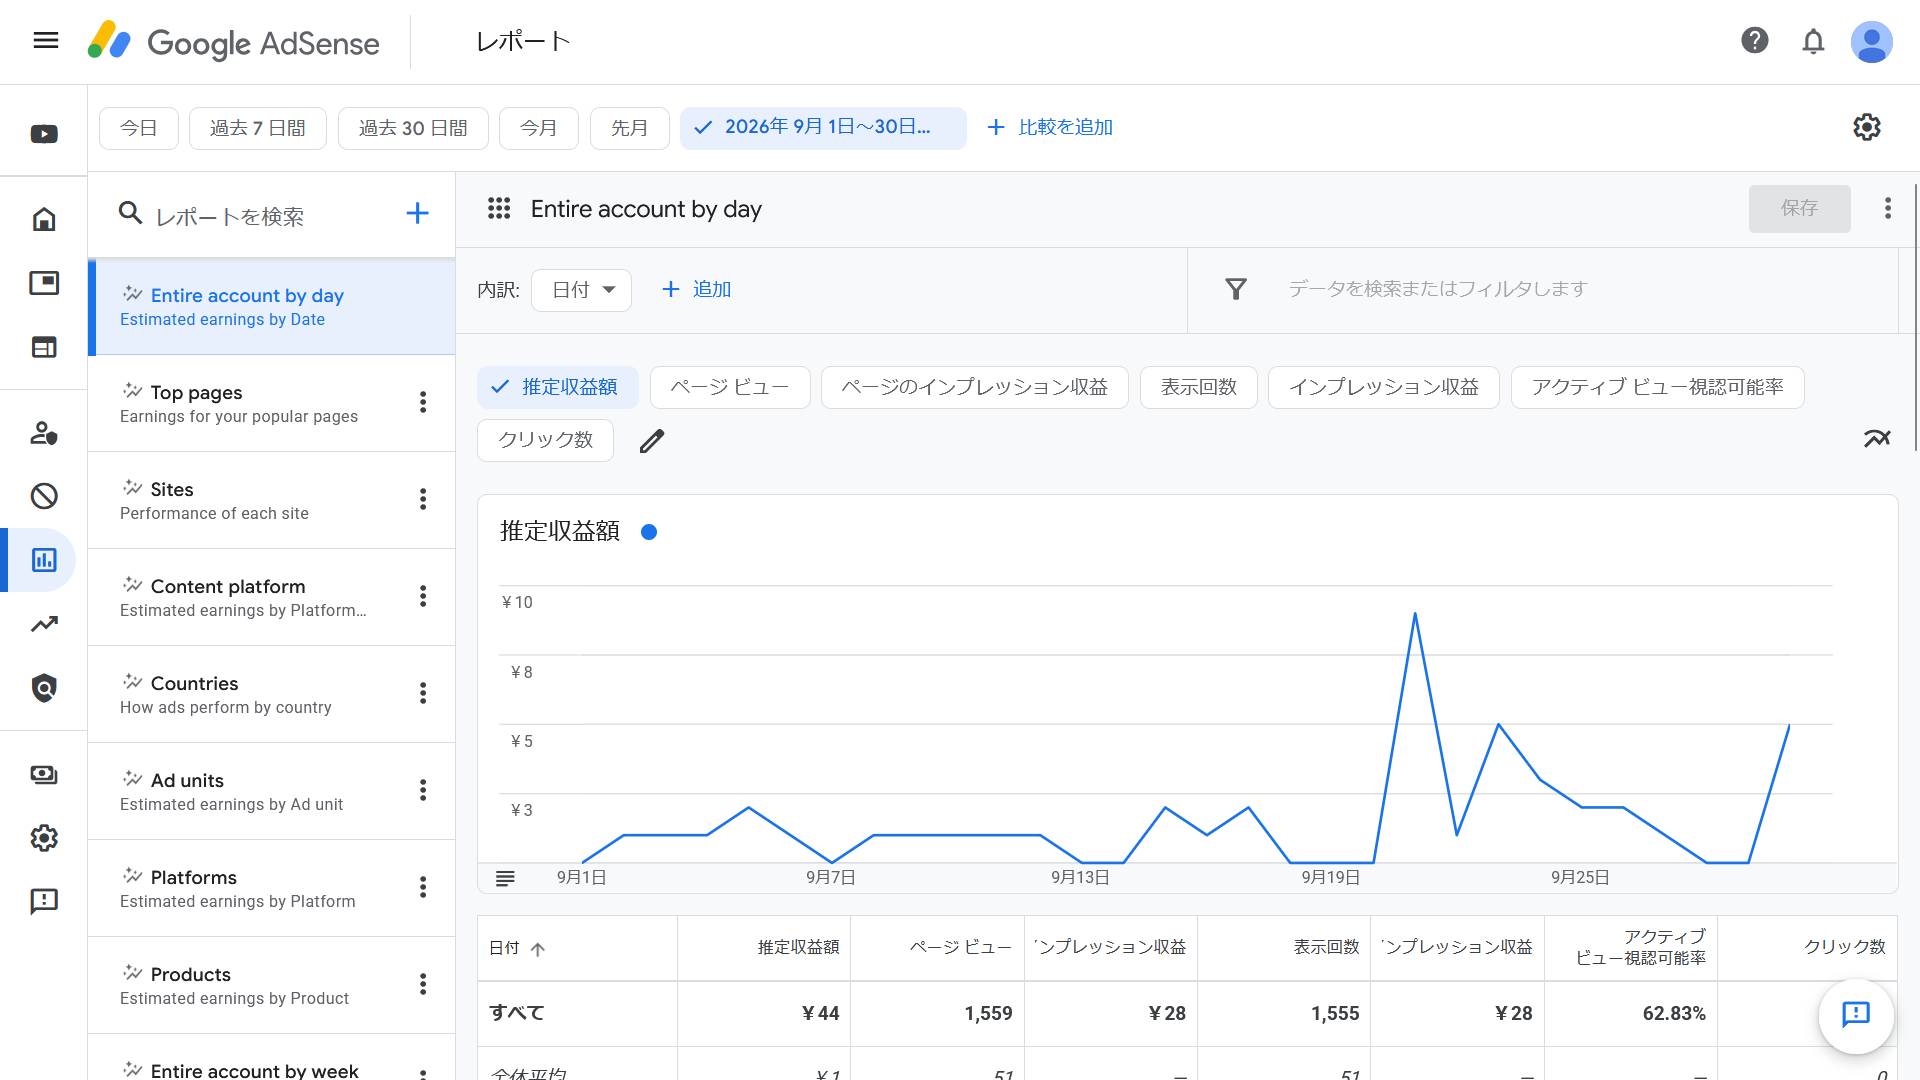This screenshot has height=1080, width=1920.
Task: Open Policy center shield icon
Action: [x=44, y=688]
